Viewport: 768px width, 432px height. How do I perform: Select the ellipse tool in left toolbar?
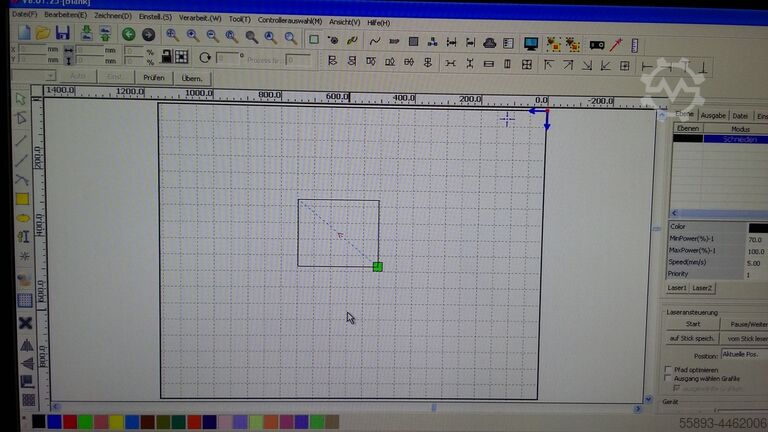point(22,216)
